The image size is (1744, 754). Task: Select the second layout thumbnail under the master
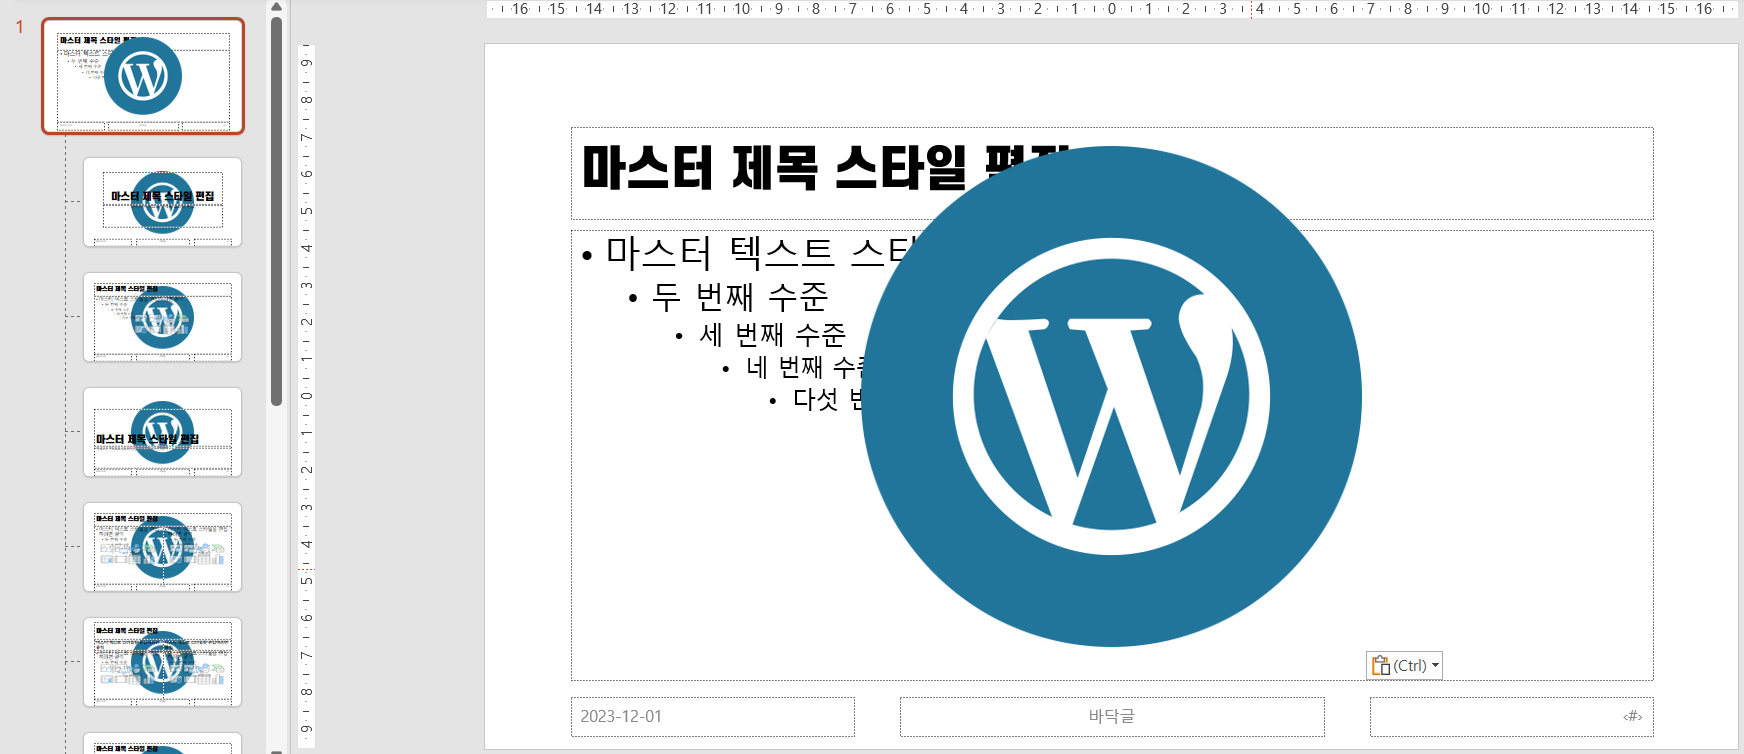[163, 317]
